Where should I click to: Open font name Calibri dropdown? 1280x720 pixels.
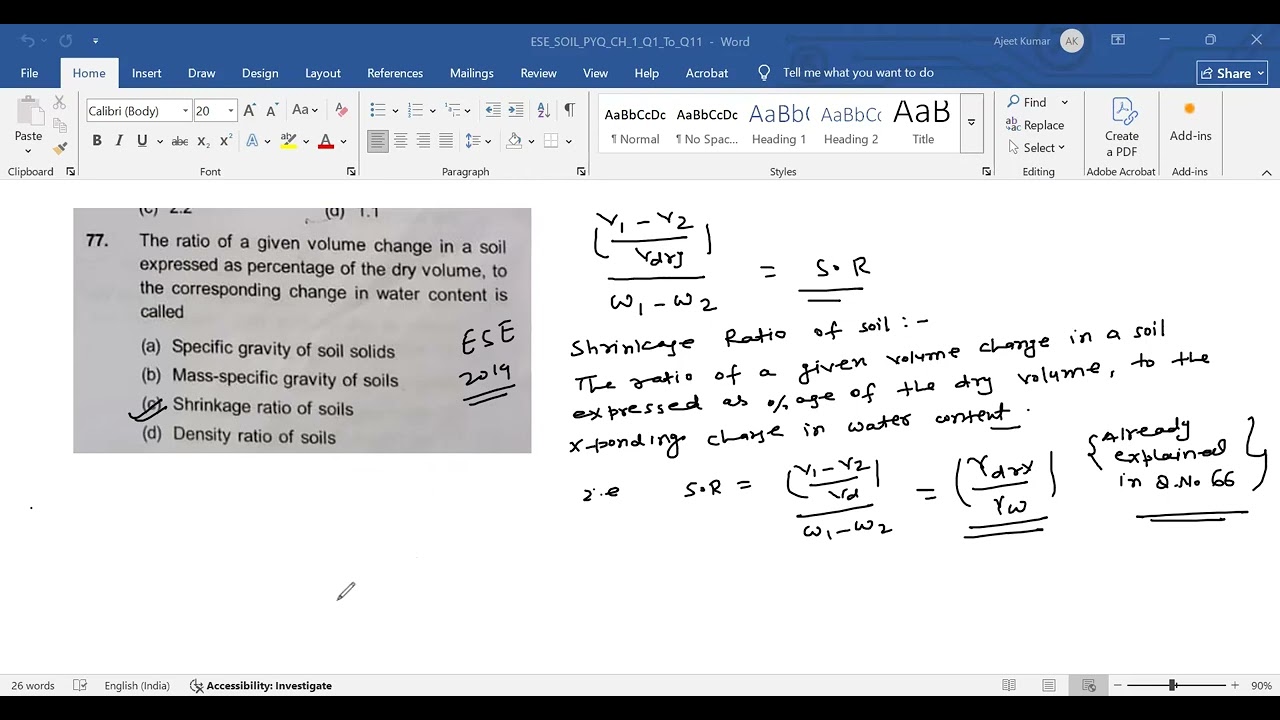(x=185, y=111)
